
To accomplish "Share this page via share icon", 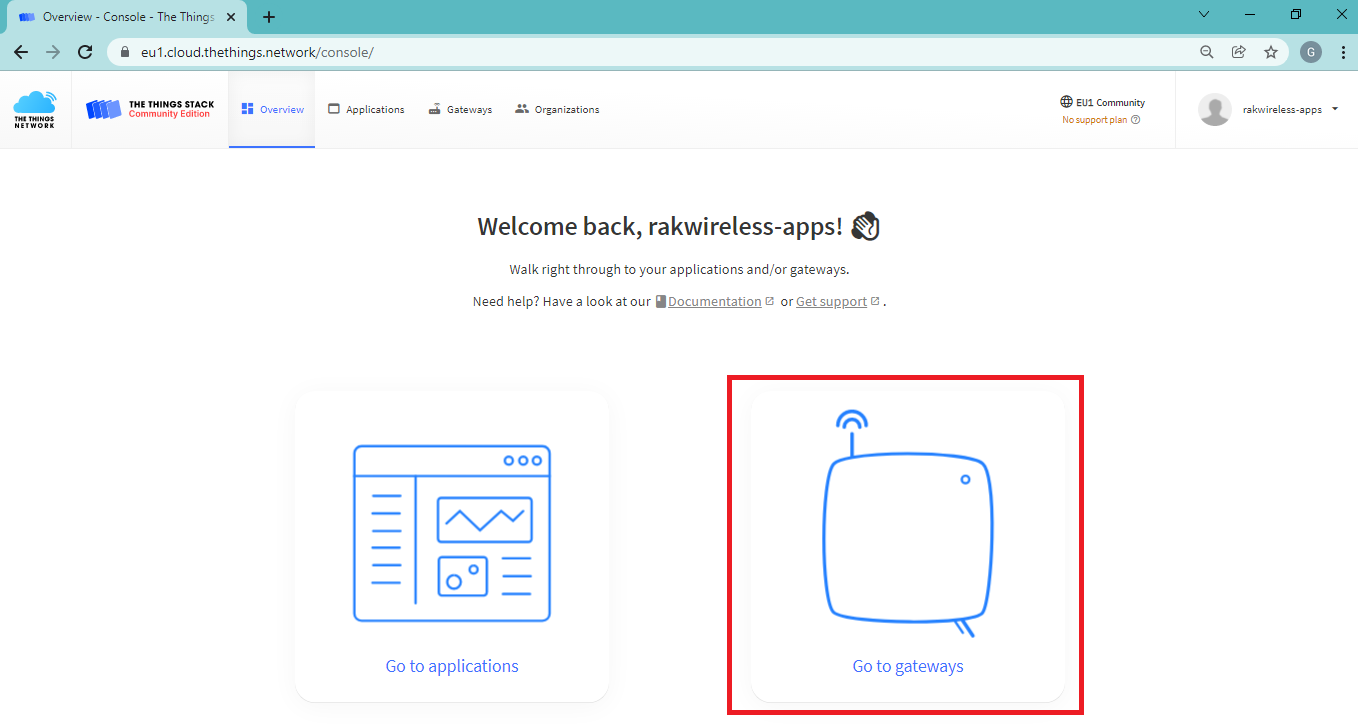I will click(1238, 52).
